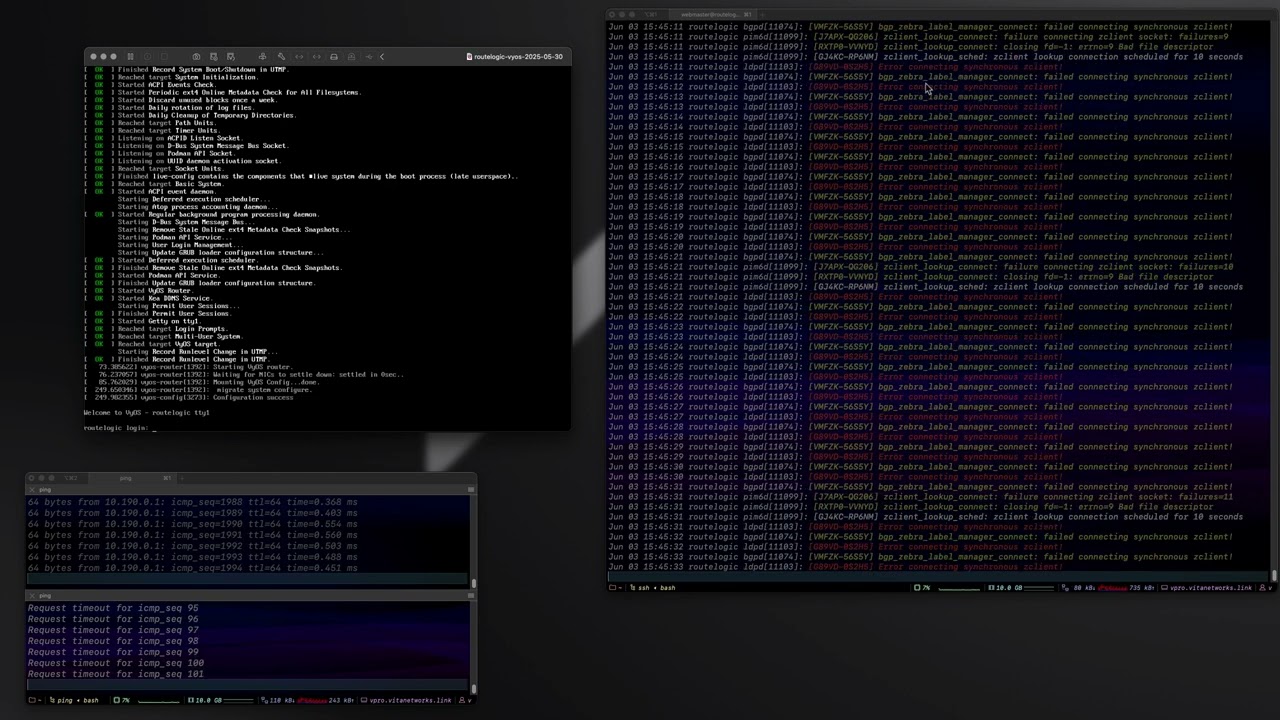Image resolution: width=1280 pixels, height=720 pixels.
Task: Click the network throughput graph in ping window
Action: click(x=312, y=700)
